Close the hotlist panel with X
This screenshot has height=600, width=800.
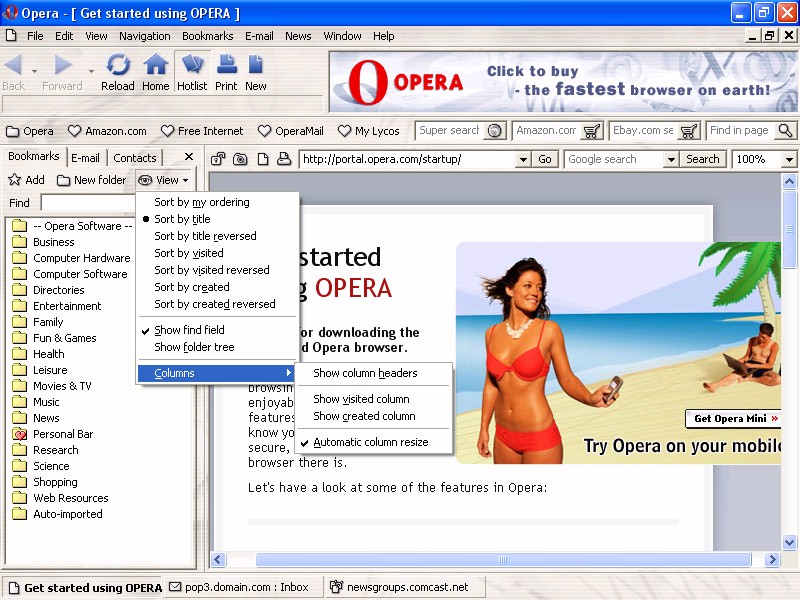(x=189, y=157)
